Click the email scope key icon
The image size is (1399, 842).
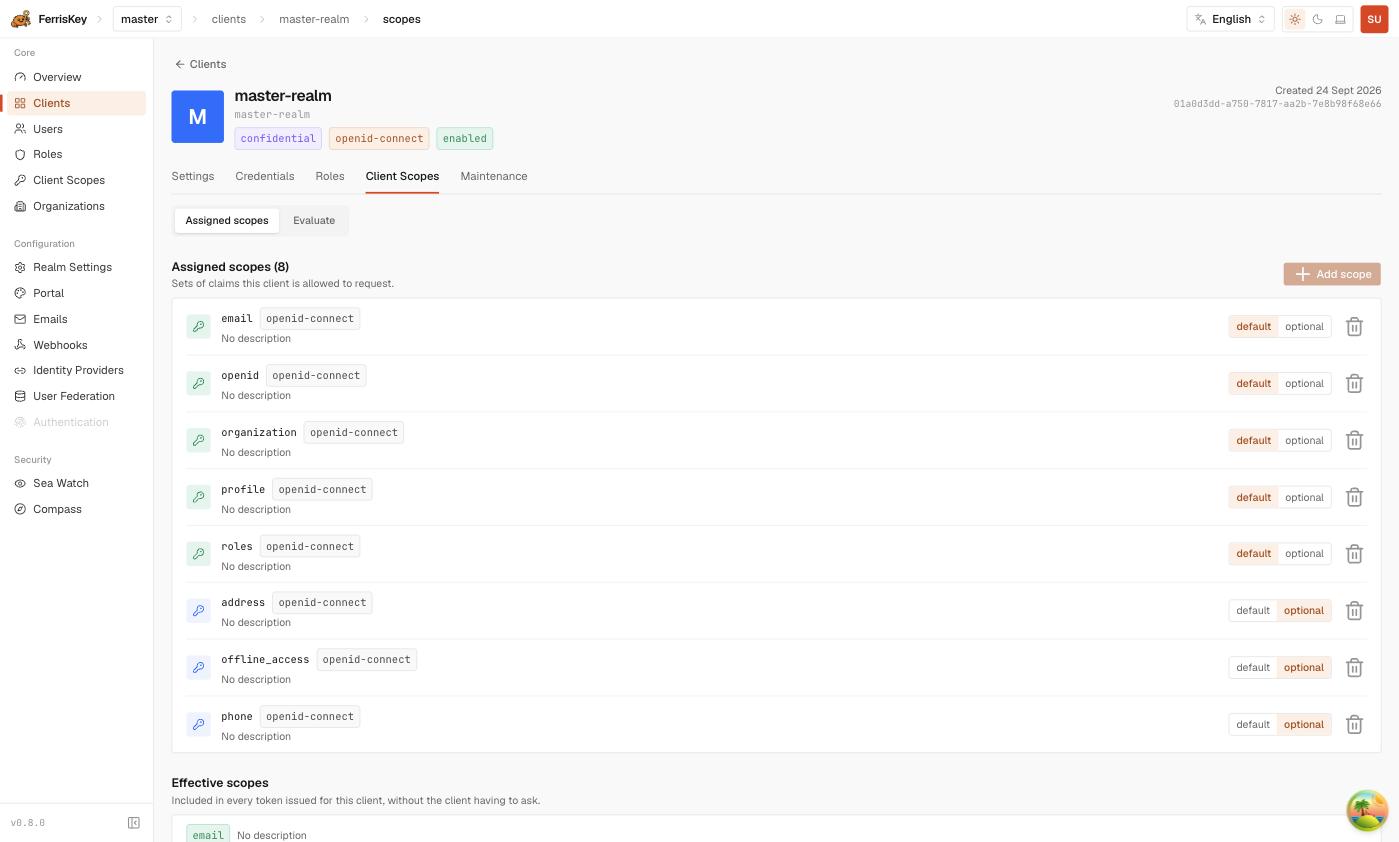click(198, 327)
